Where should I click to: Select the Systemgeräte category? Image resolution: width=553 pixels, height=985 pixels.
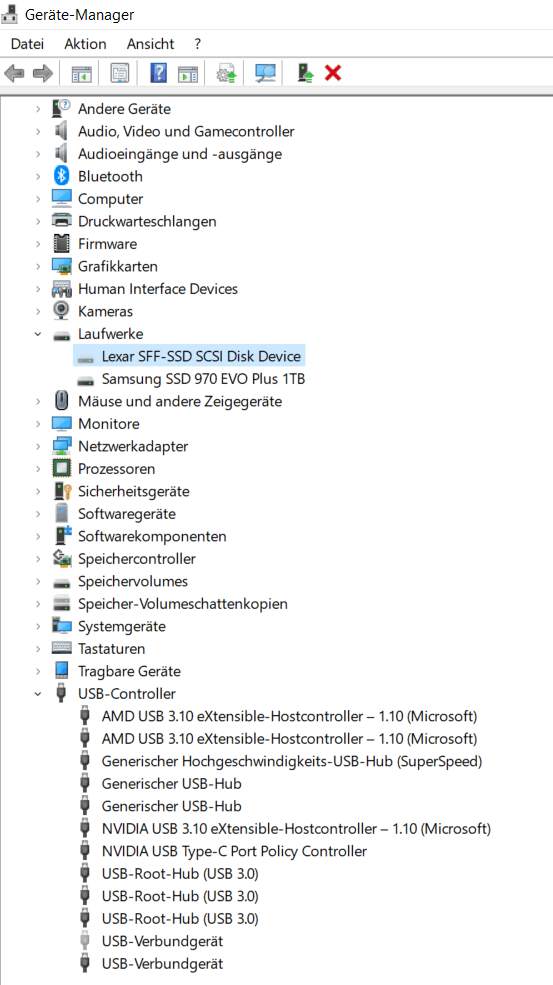click(x=122, y=627)
